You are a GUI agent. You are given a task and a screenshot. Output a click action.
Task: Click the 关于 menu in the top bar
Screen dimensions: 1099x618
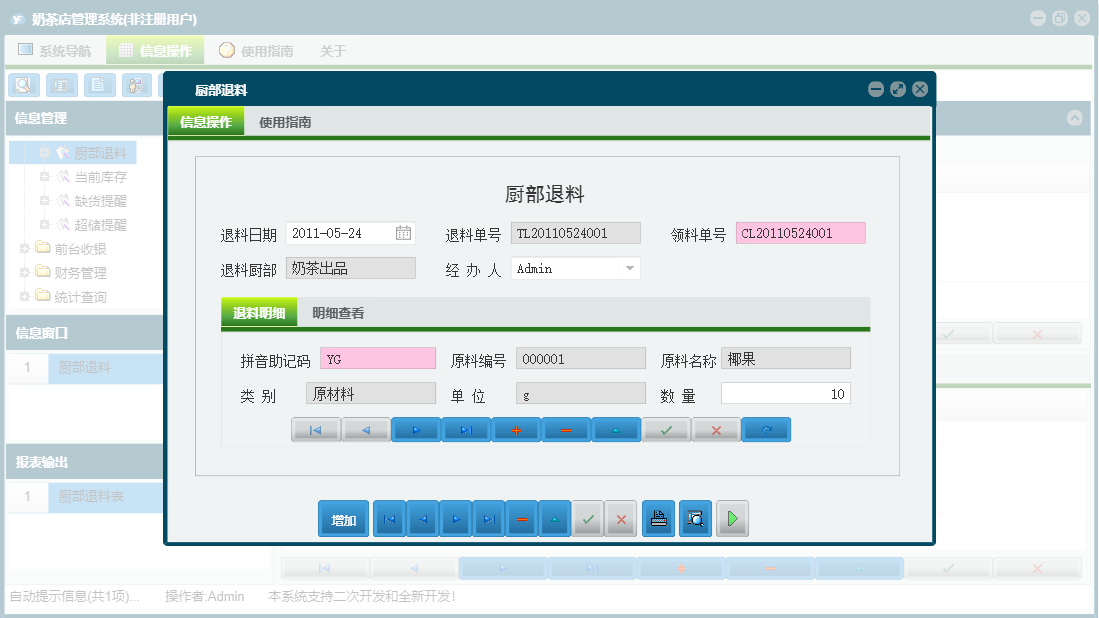click(333, 49)
